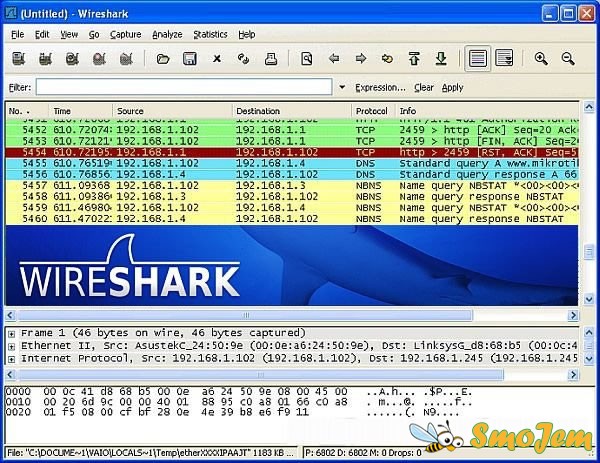The height and width of the screenshot is (463, 600).
Task: Sort by the Destination column header
Action: (x=292, y=111)
